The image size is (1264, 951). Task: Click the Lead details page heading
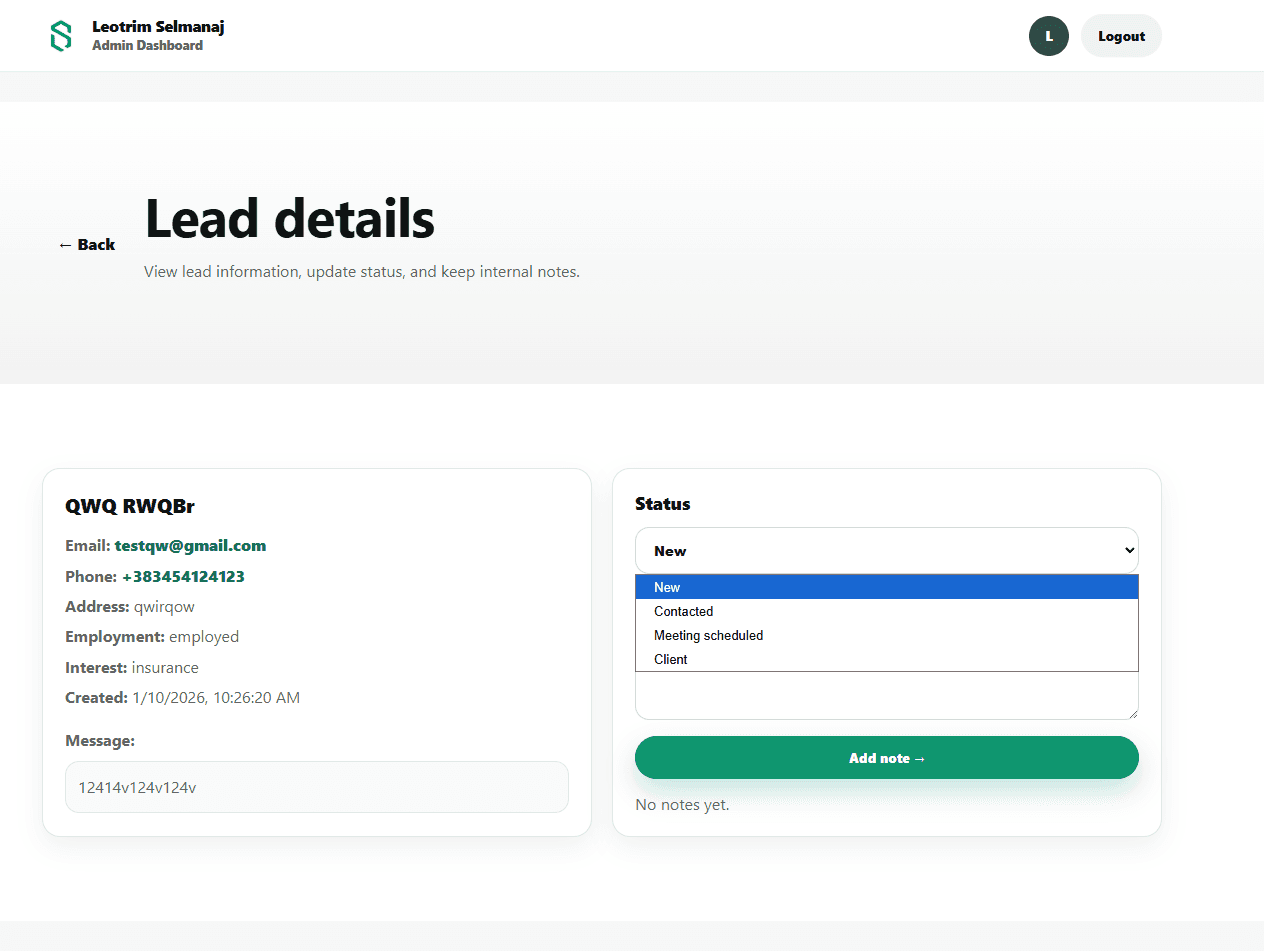pos(289,218)
